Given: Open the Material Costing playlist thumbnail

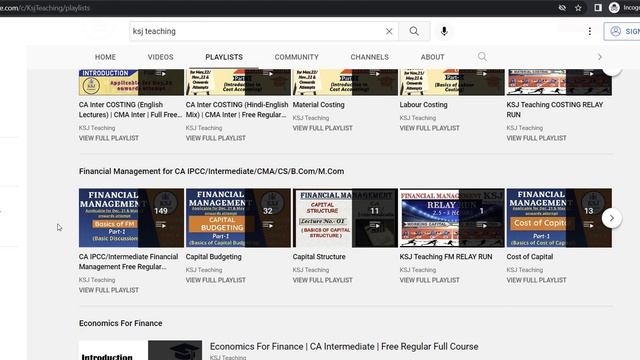Looking at the screenshot, I should click(x=345, y=82).
